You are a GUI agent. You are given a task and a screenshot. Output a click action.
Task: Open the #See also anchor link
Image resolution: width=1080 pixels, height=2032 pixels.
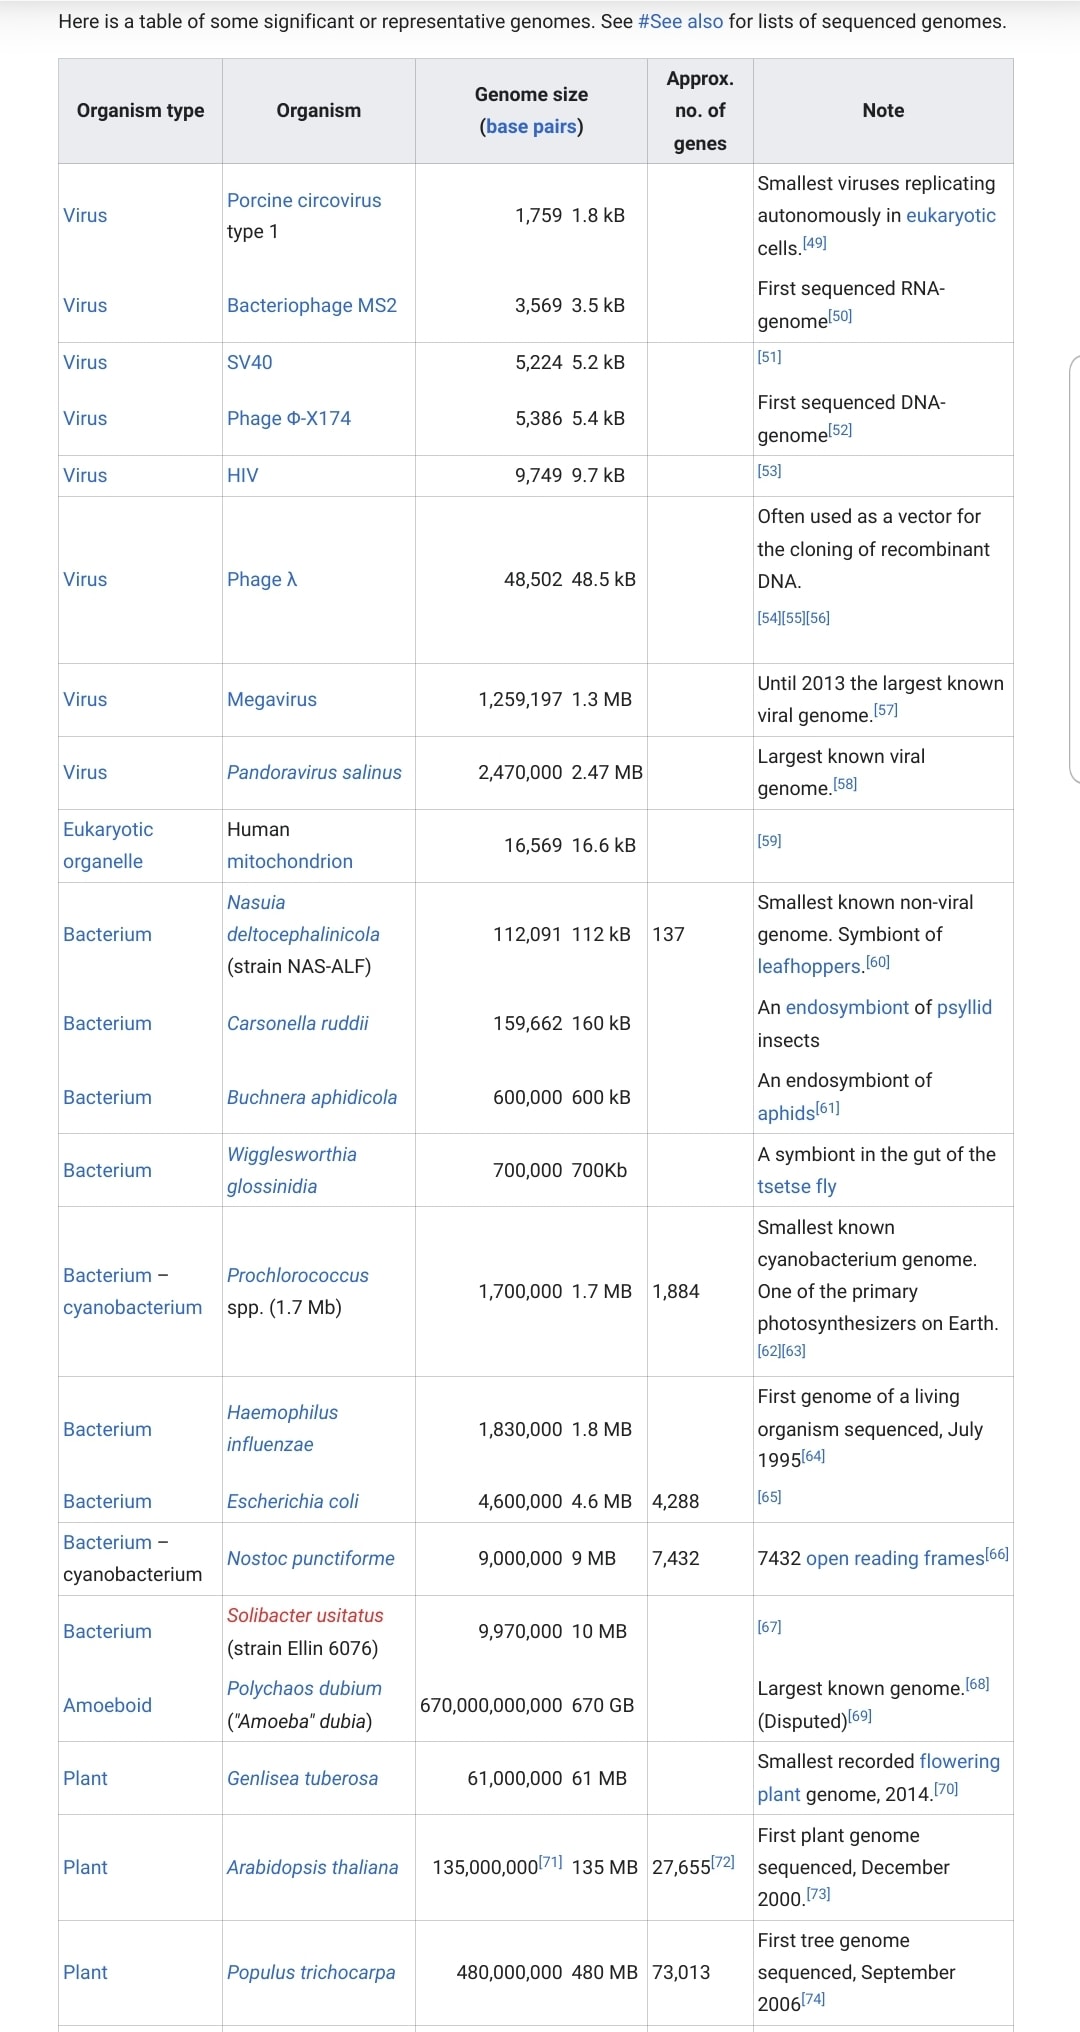pyautogui.click(x=680, y=21)
